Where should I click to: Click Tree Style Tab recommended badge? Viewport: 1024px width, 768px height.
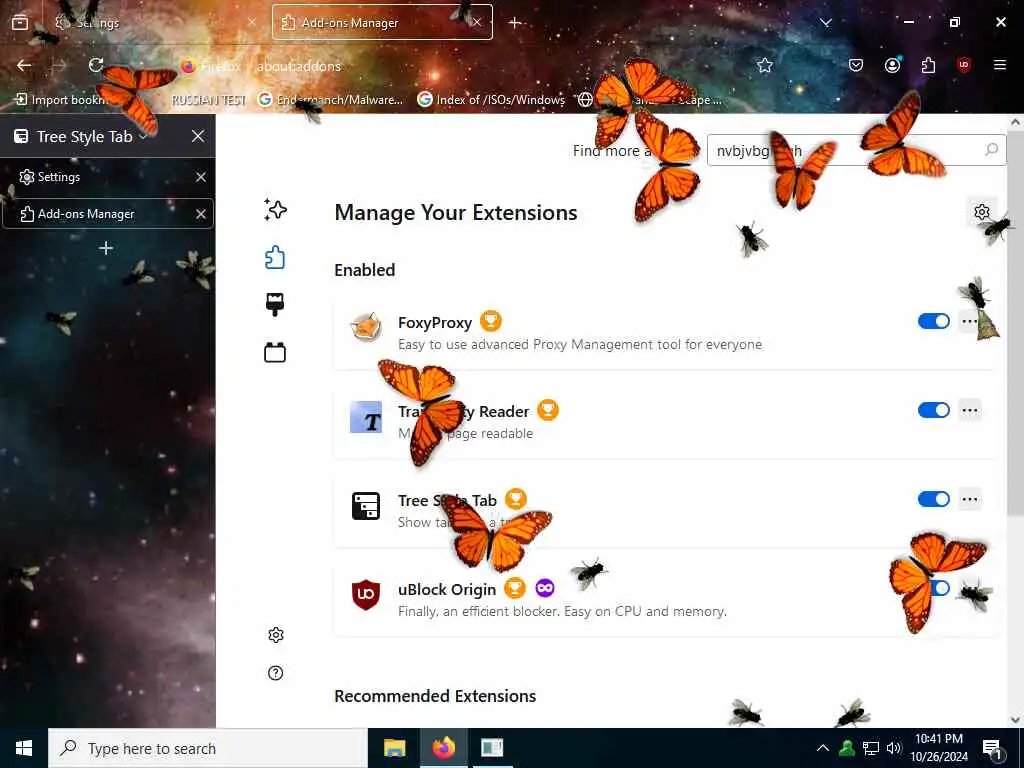[x=516, y=499]
